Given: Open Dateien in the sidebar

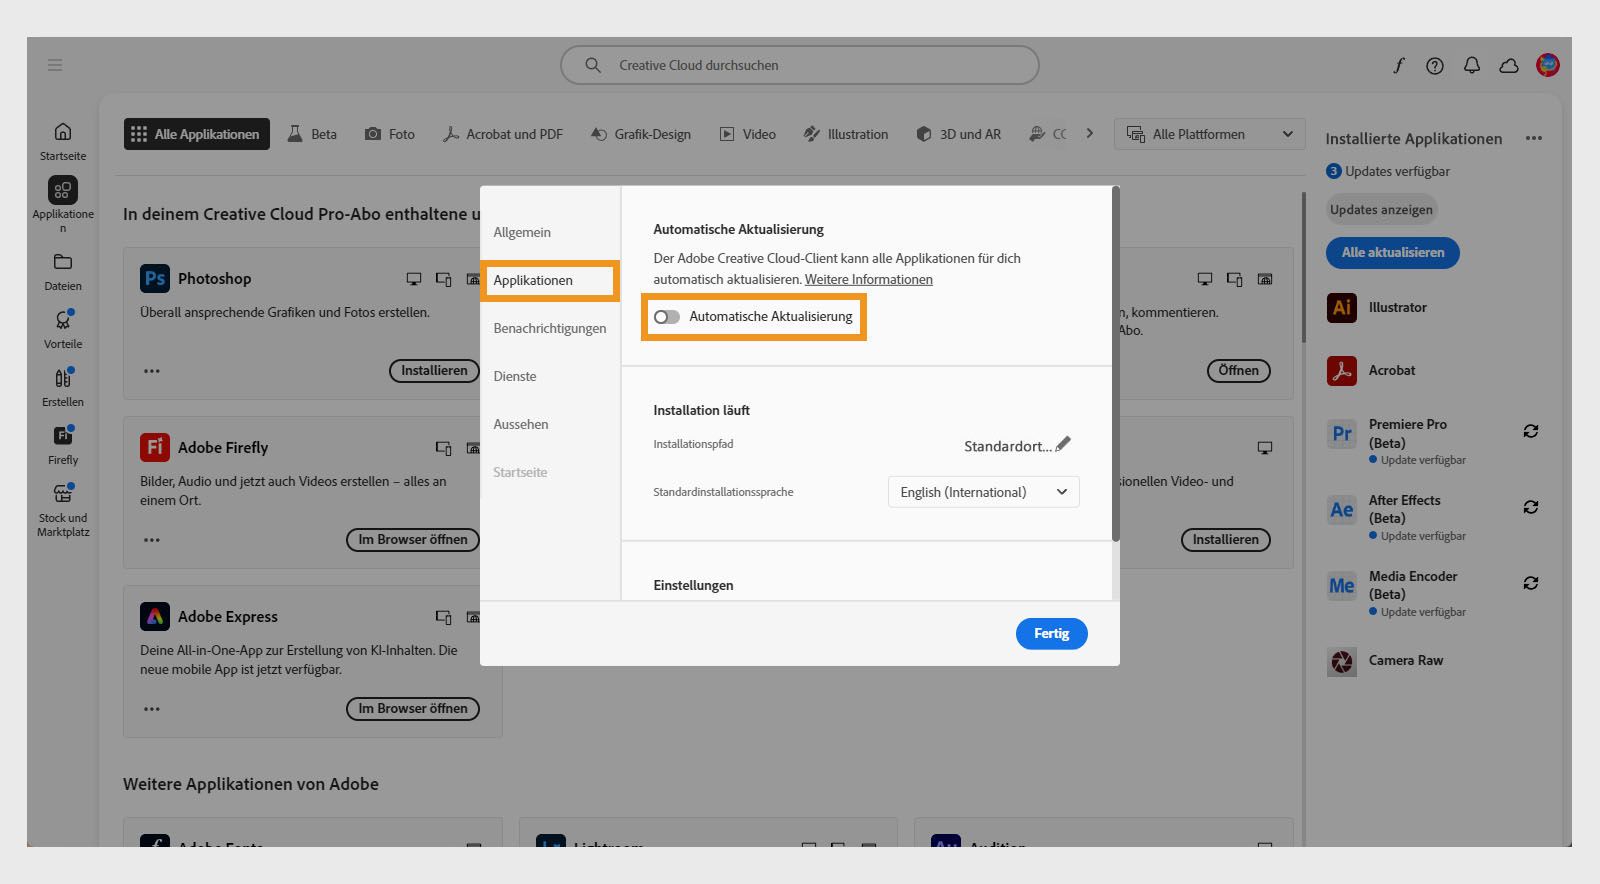Looking at the screenshot, I should point(63,272).
